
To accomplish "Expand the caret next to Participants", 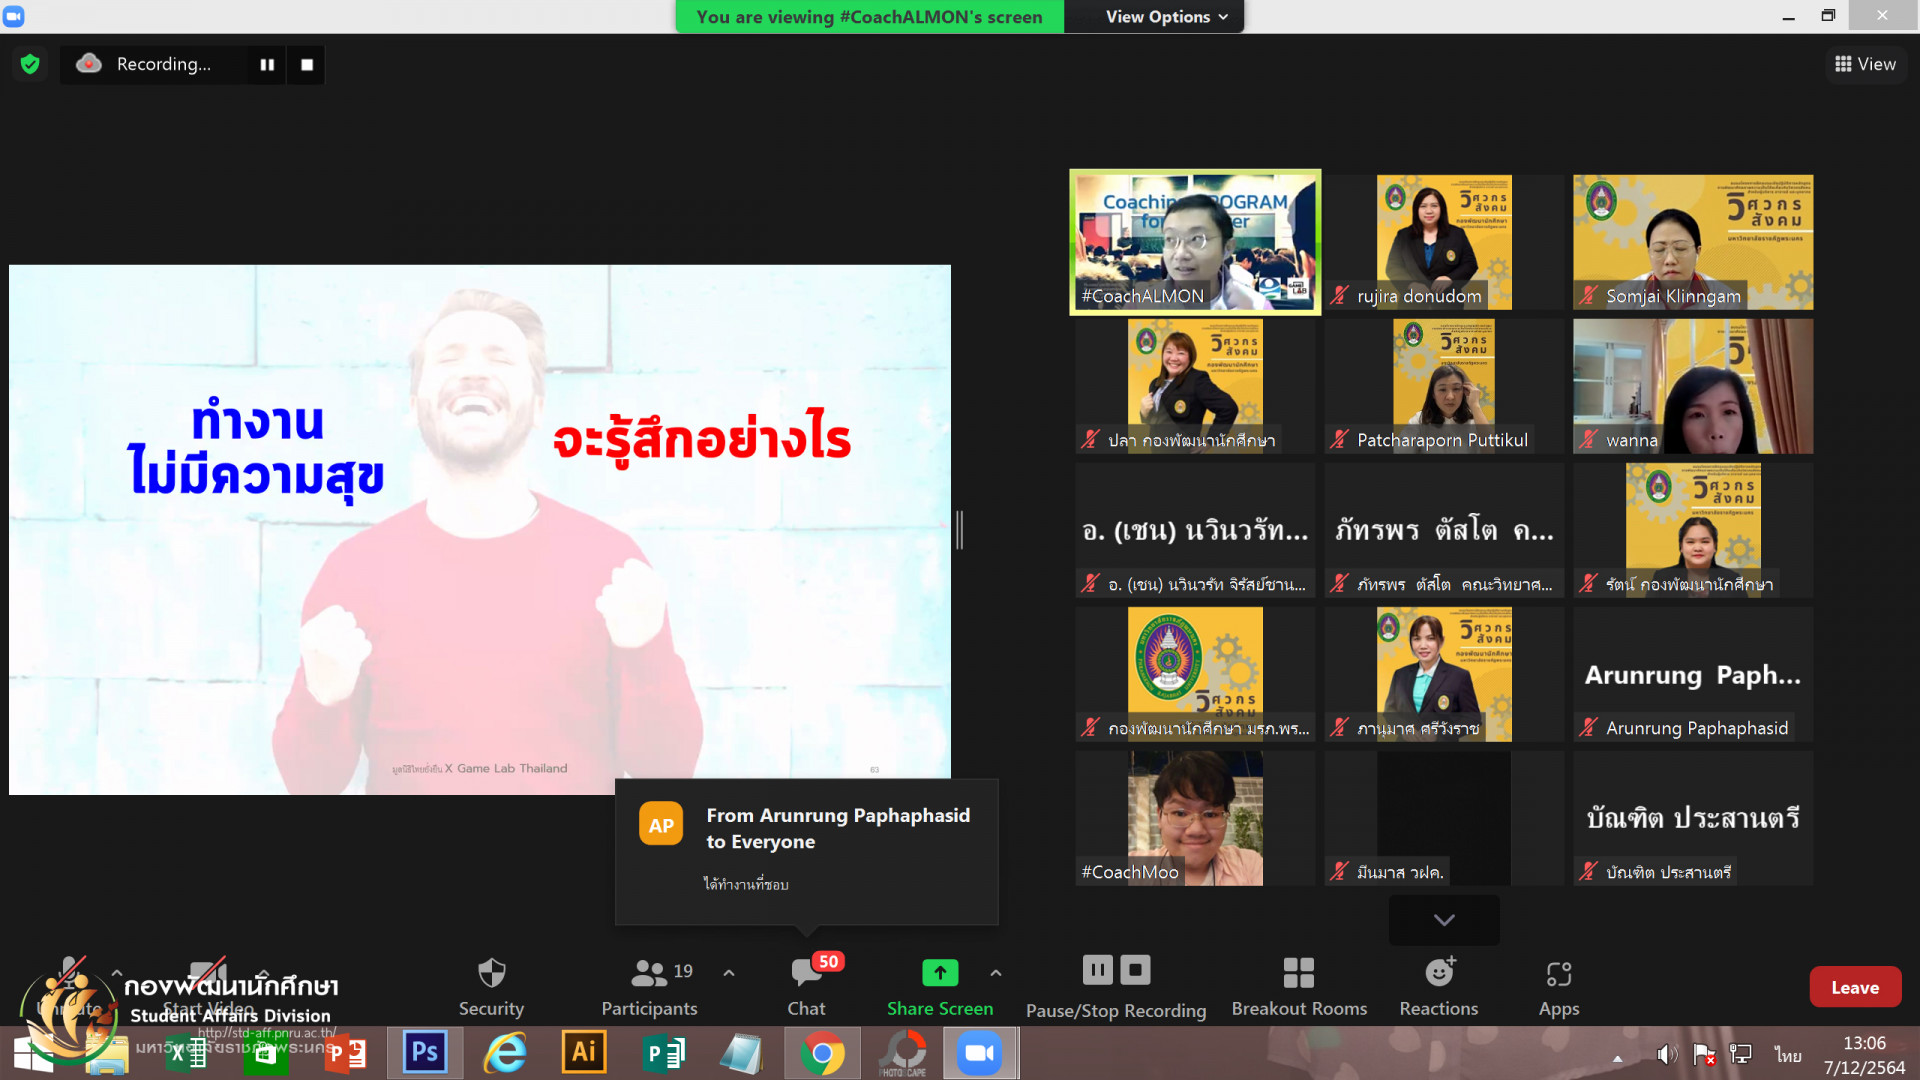I will (x=729, y=972).
